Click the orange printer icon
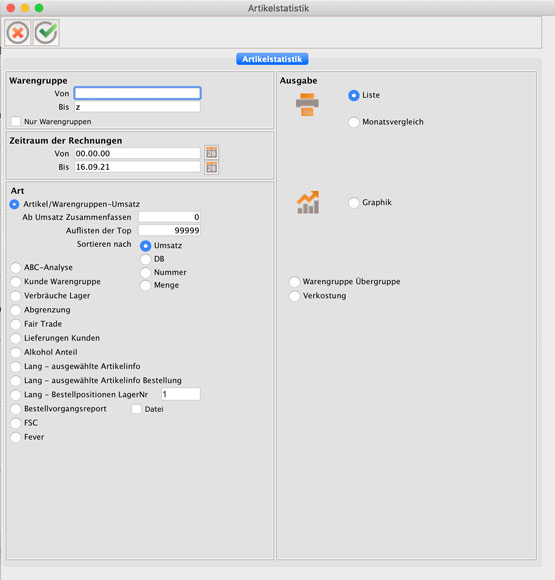Viewport: 555px width, 580px height. (x=307, y=104)
